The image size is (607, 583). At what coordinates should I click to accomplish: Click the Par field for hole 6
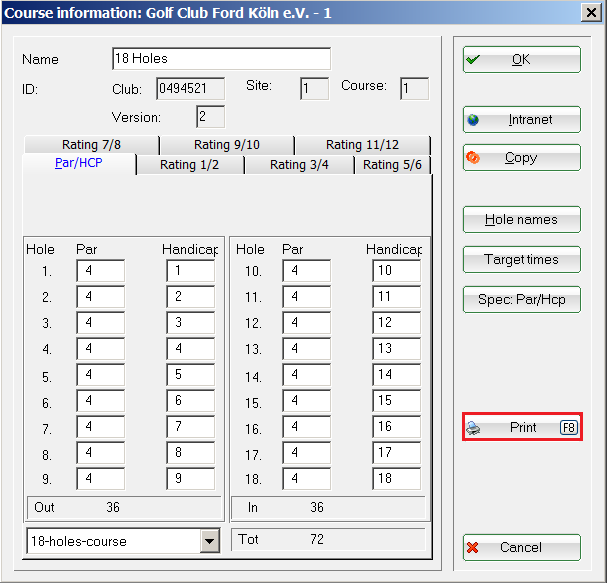click(101, 401)
